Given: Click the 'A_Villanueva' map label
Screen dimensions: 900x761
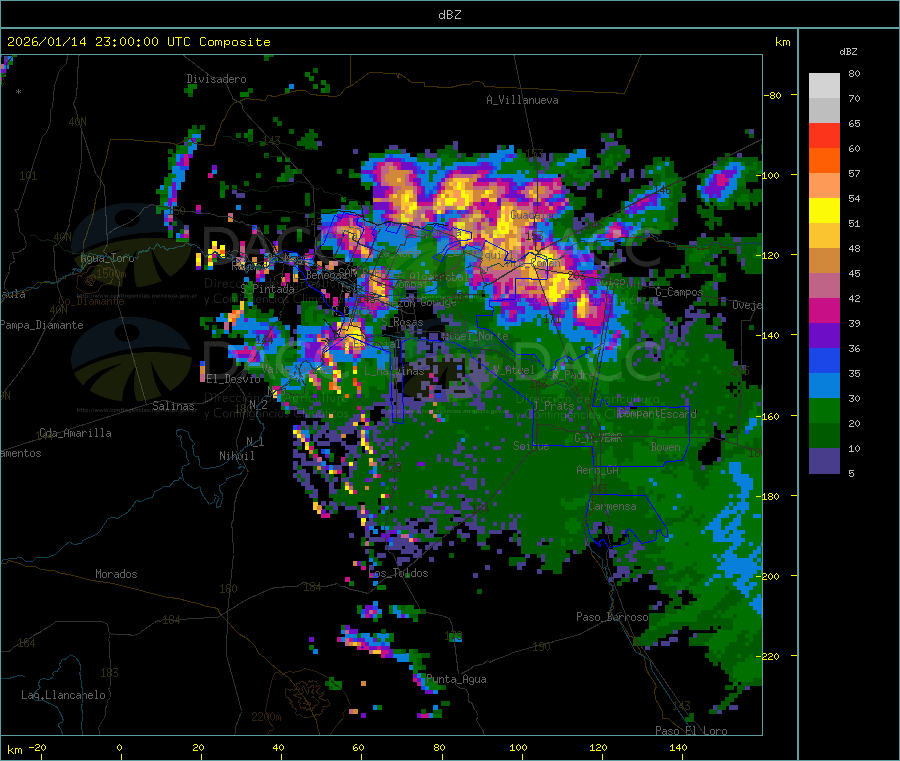Looking at the screenshot, I should (522, 100).
